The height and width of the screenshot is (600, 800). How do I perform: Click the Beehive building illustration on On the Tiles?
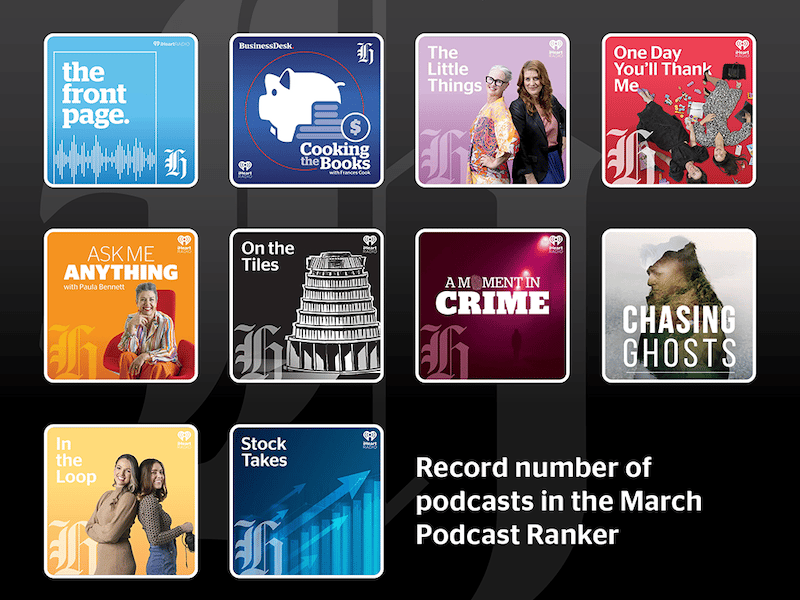click(335, 314)
